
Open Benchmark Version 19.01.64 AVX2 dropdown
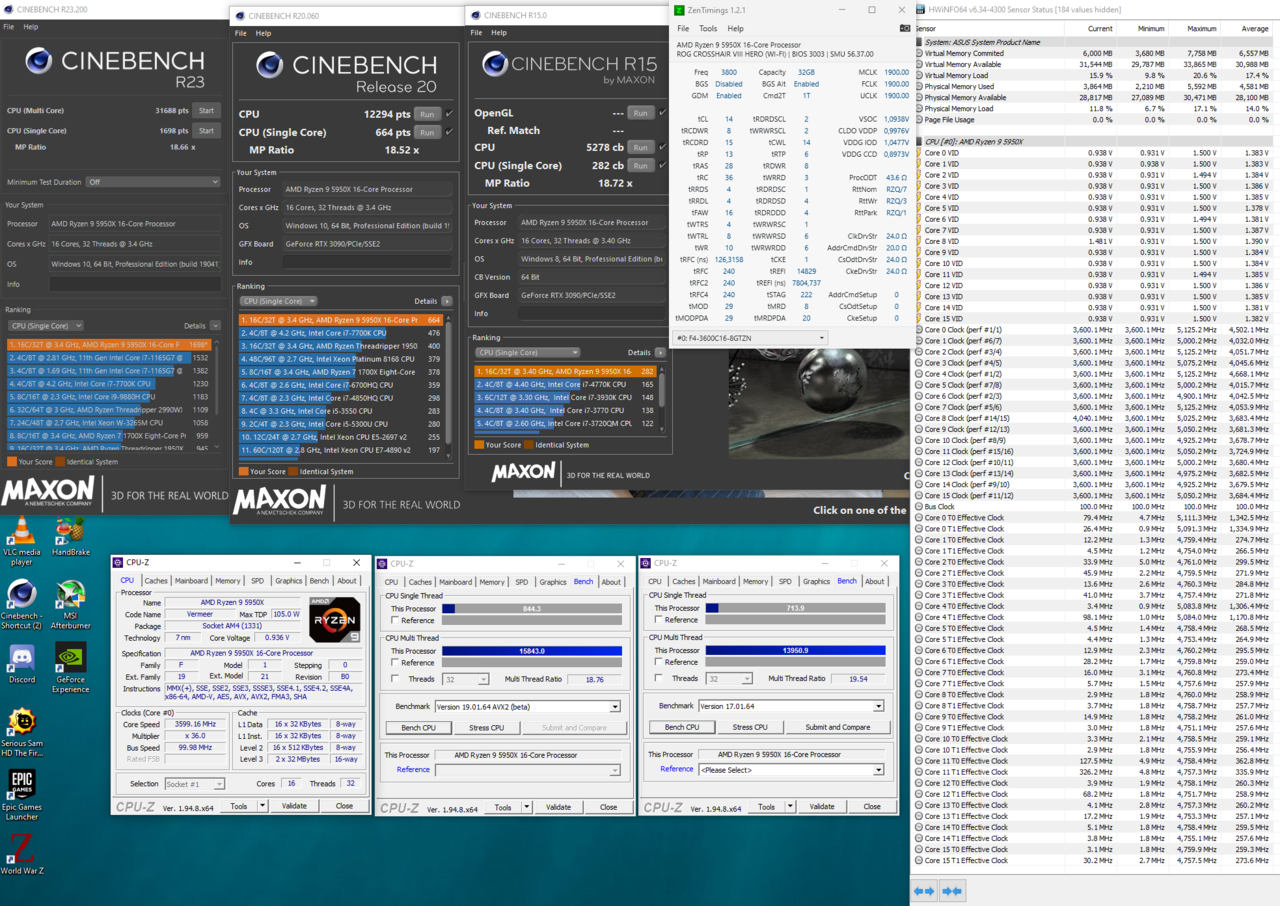pos(529,706)
